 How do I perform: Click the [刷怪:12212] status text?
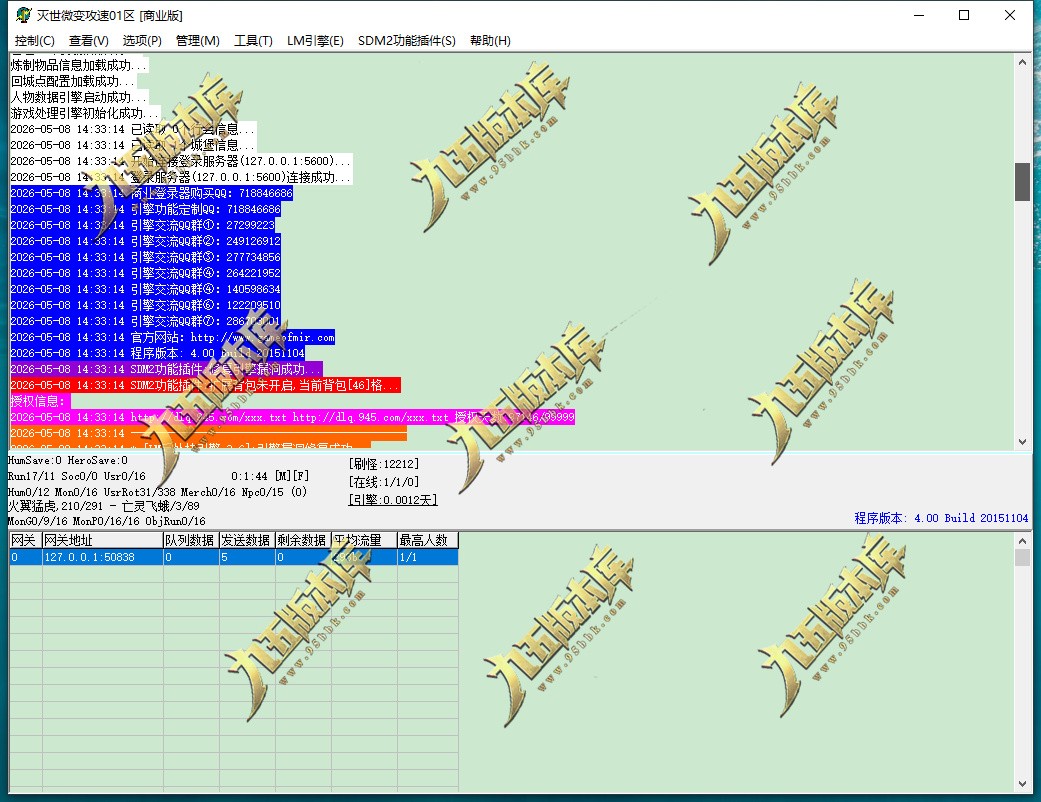(384, 464)
